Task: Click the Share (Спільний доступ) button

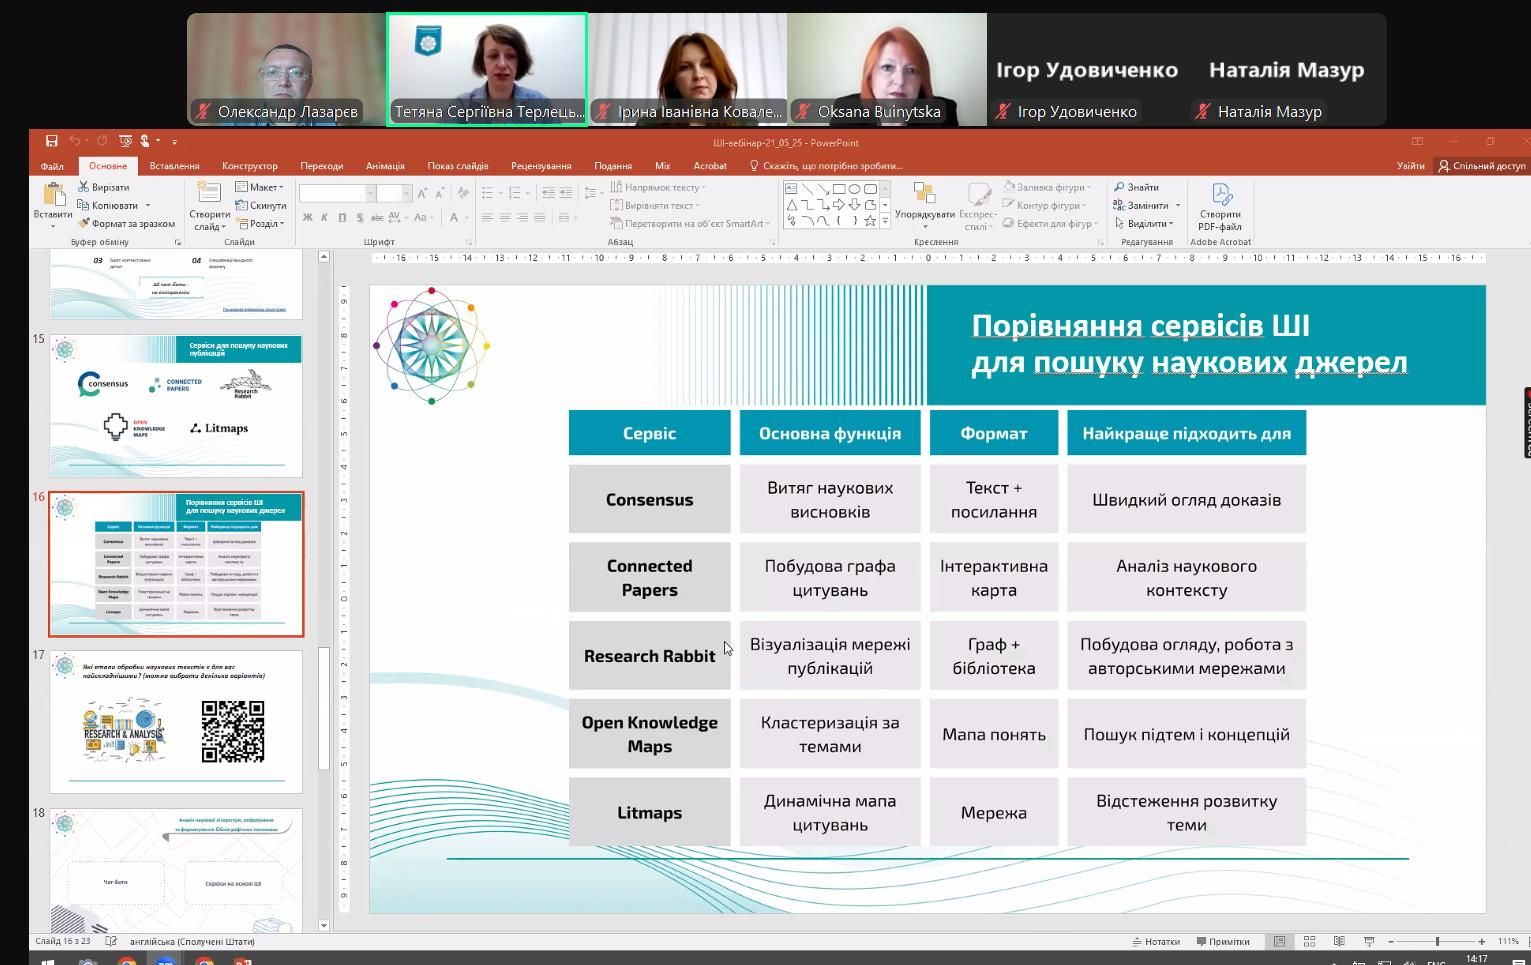Action: tap(1481, 166)
